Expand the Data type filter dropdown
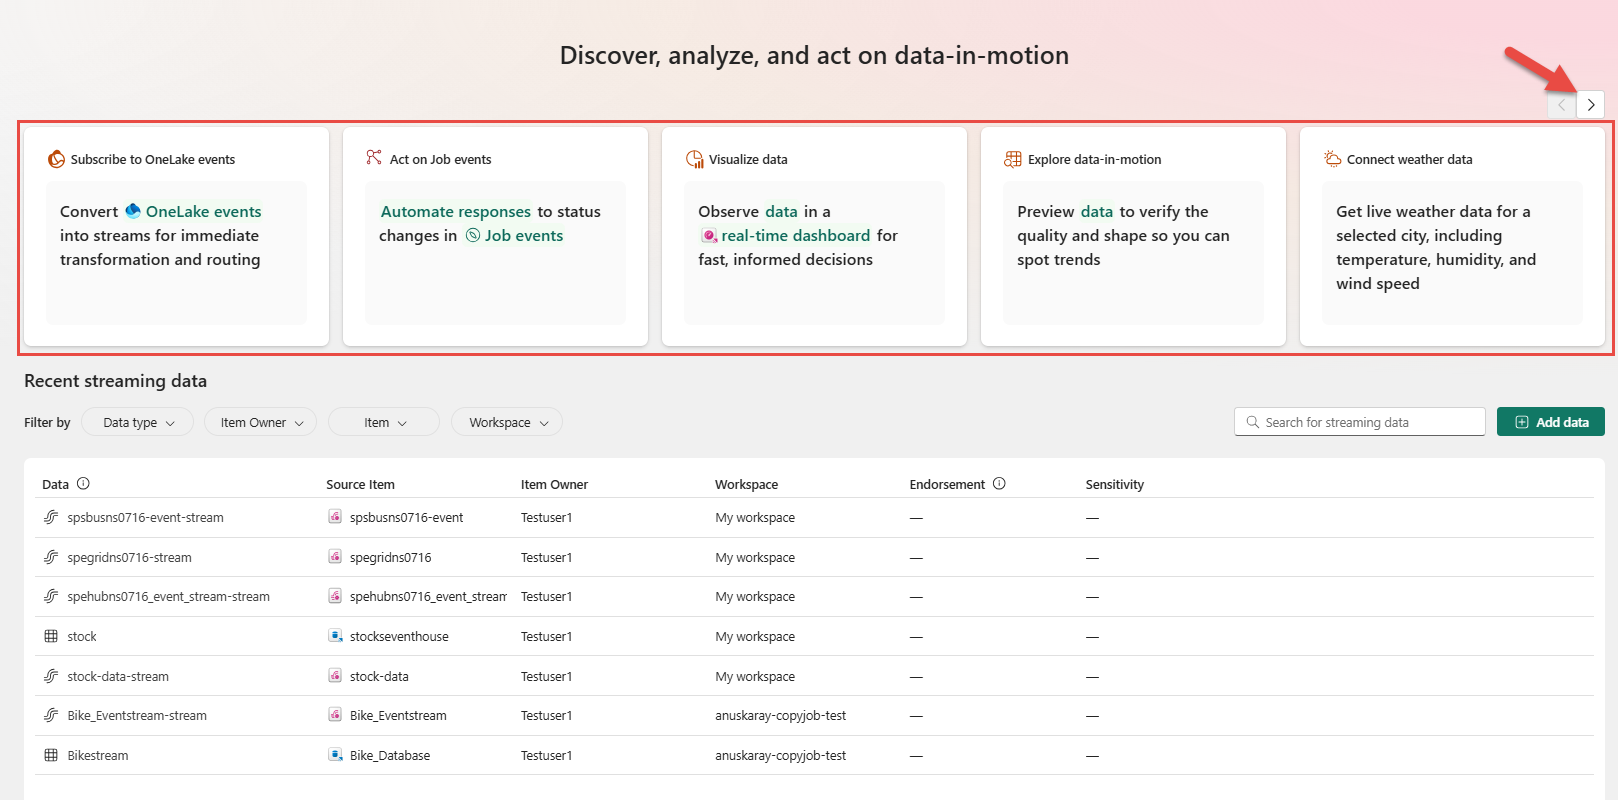This screenshot has width=1618, height=800. click(x=138, y=423)
